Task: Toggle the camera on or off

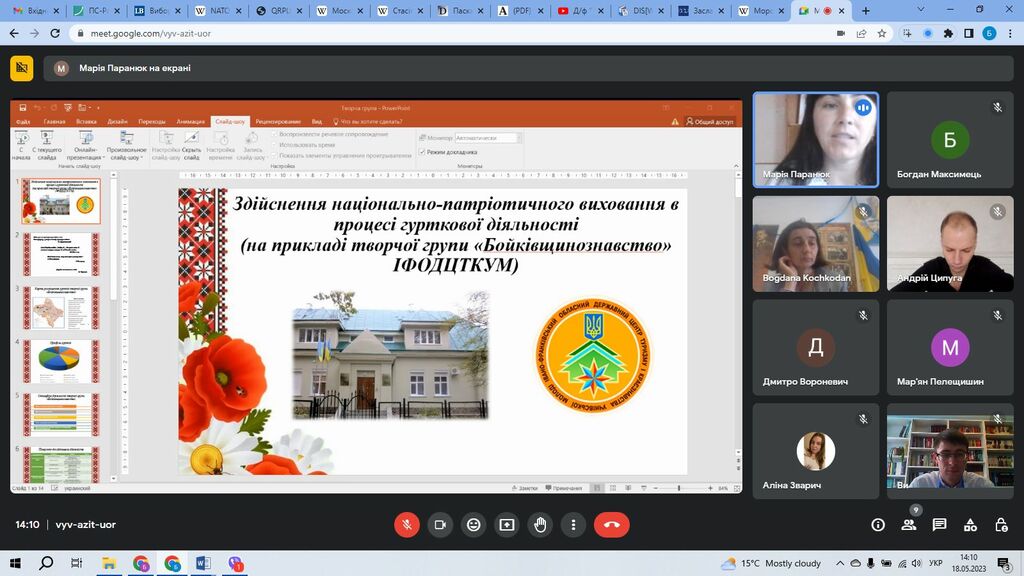Action: (440, 524)
